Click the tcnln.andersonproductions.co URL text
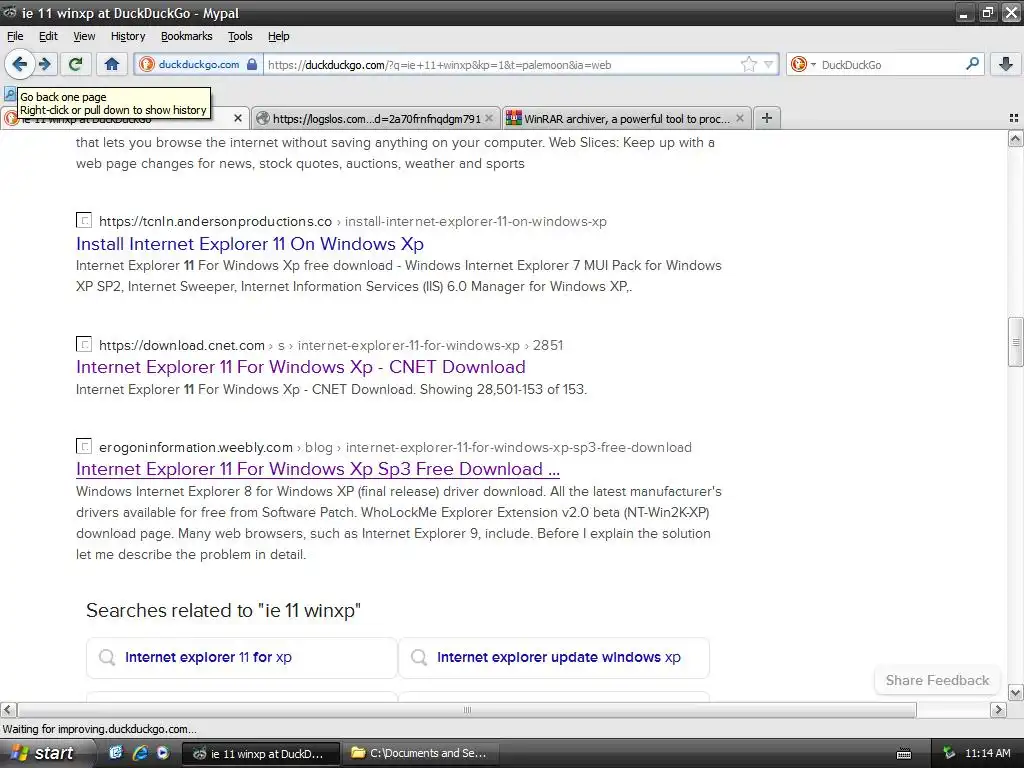The image size is (1024, 768). [x=216, y=221]
